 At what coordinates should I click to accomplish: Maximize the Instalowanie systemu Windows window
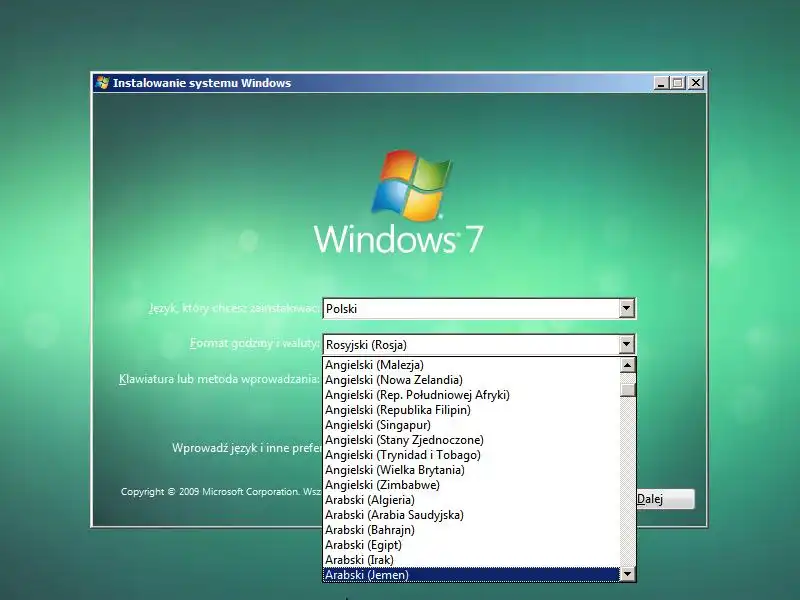(x=678, y=83)
